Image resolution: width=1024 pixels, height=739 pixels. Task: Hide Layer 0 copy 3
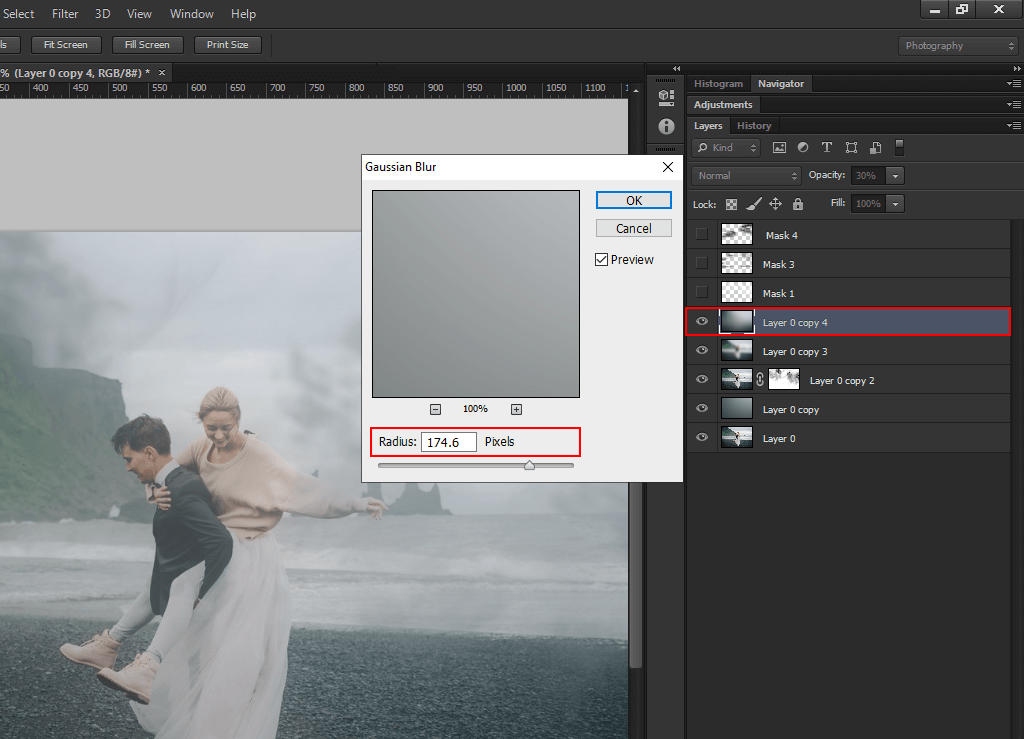pos(702,351)
